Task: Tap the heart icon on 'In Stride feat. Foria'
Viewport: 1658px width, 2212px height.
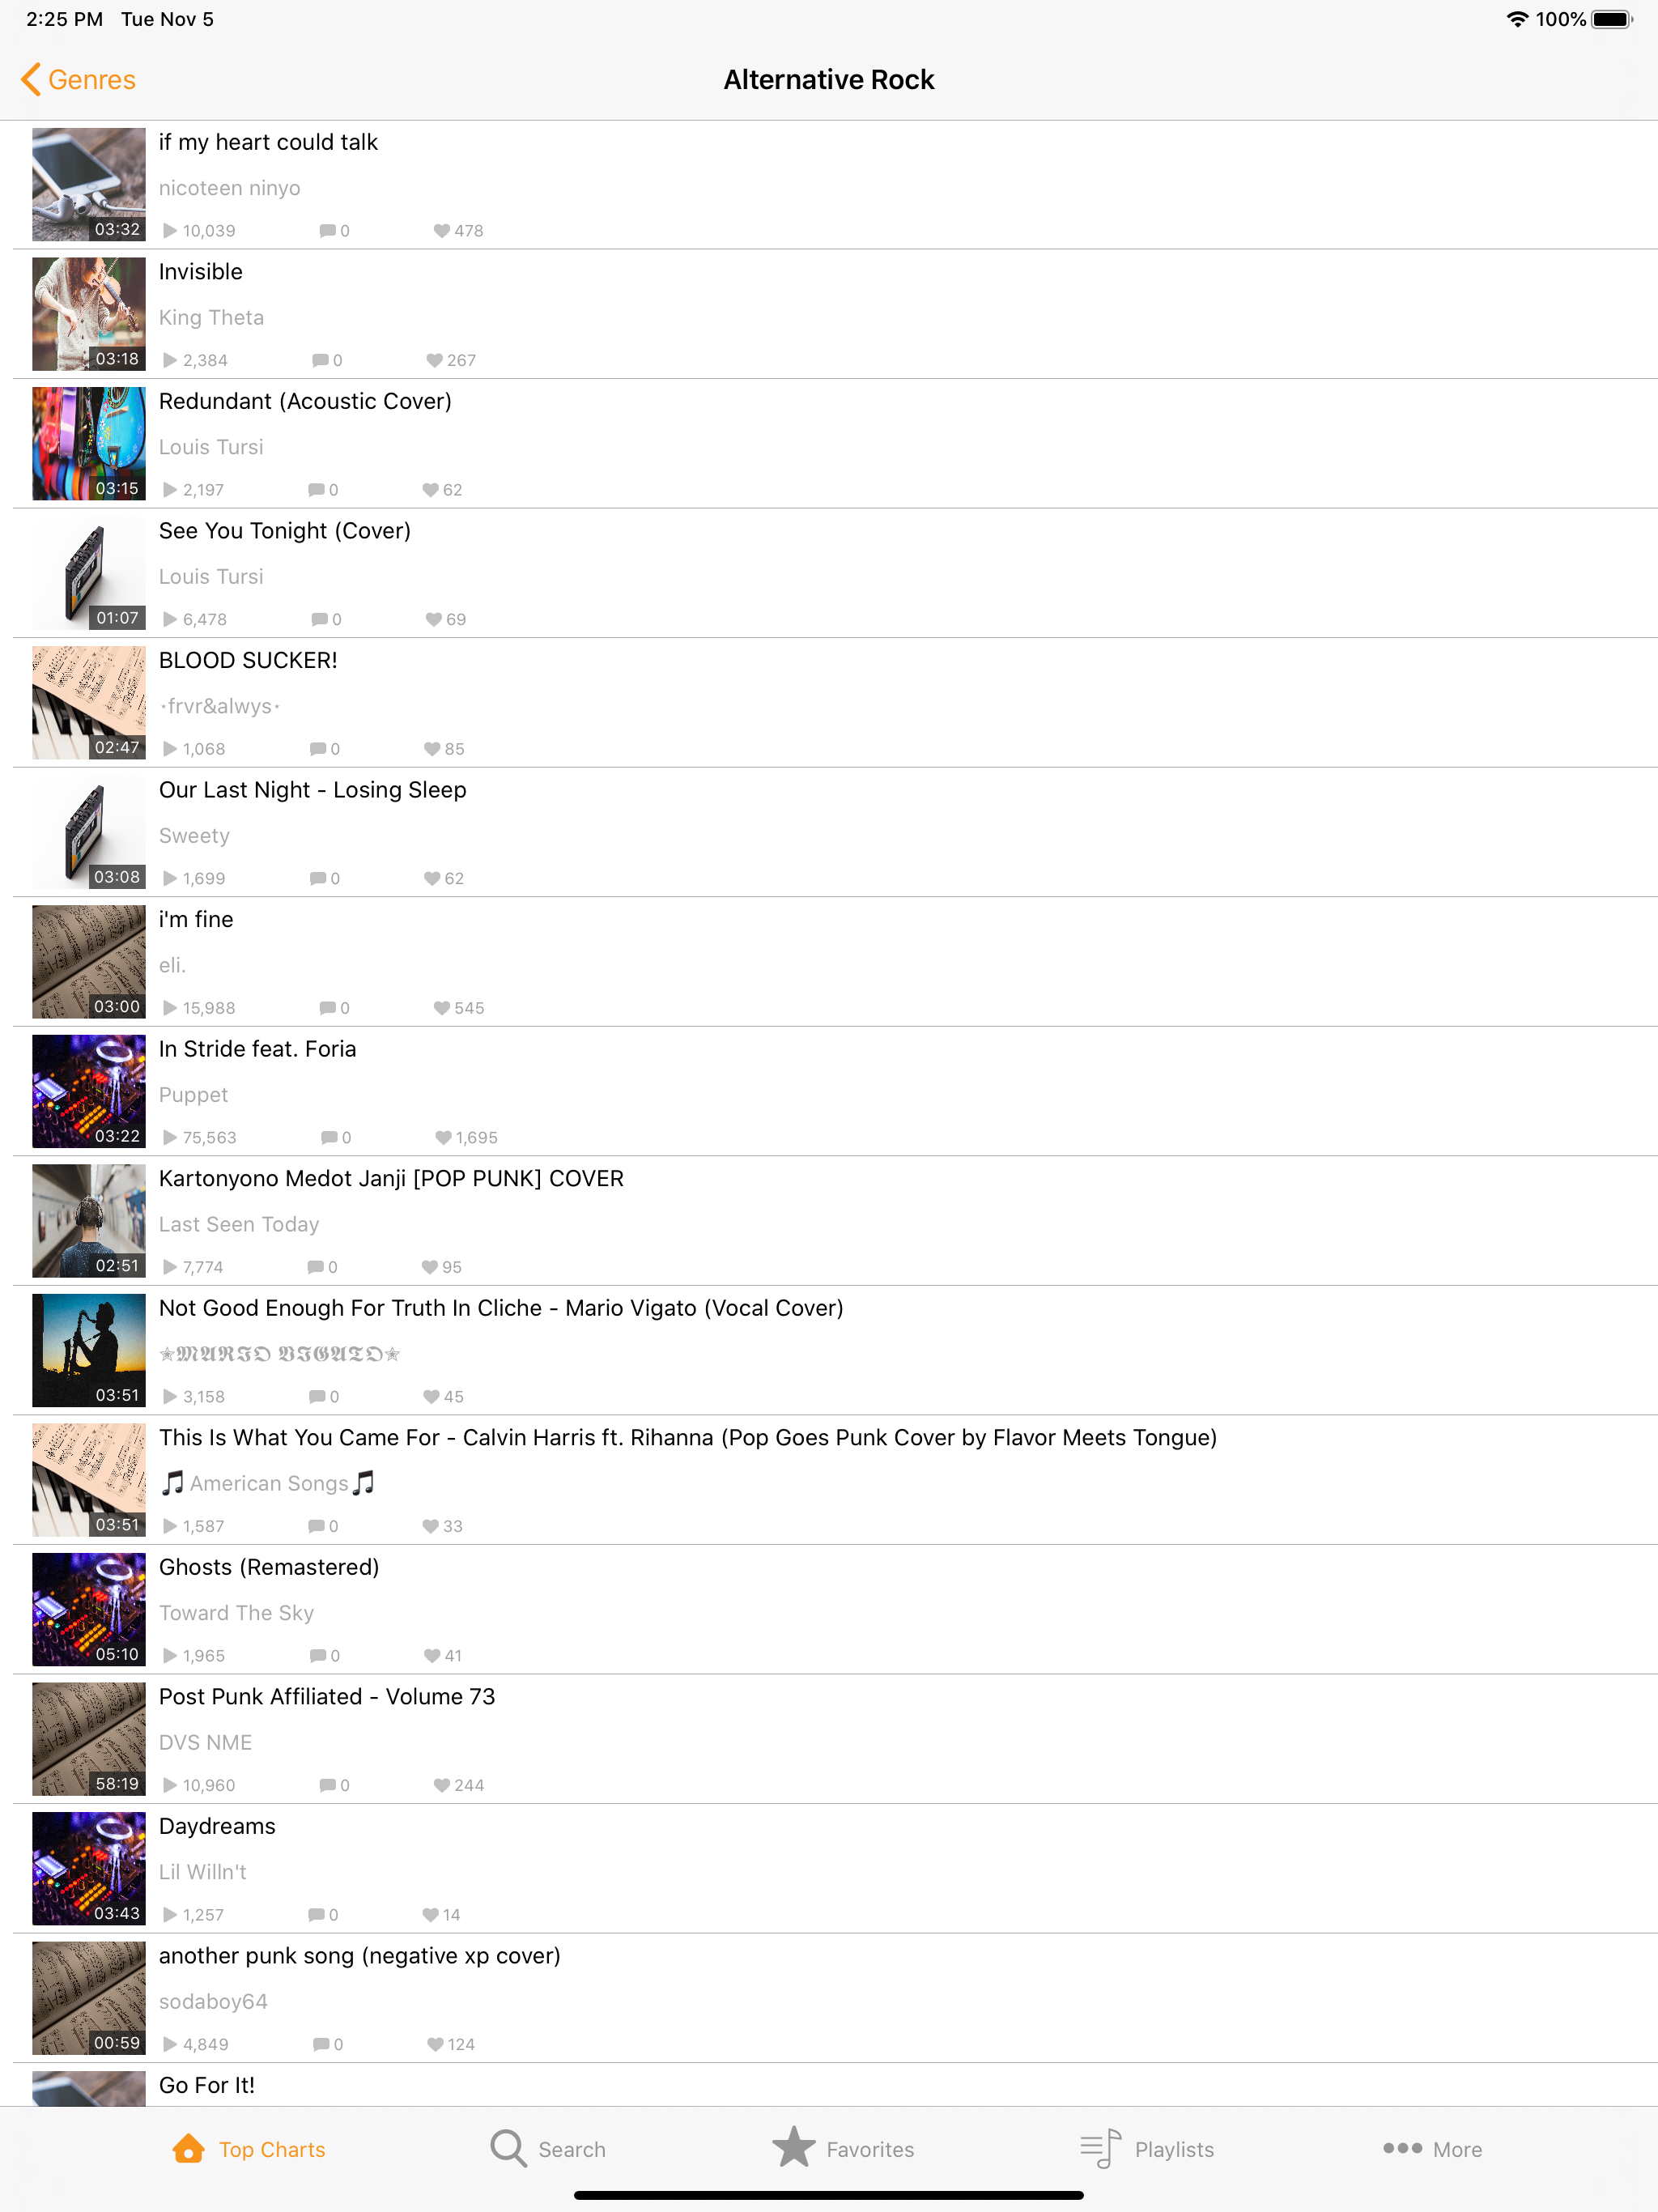Action: [x=443, y=1138]
